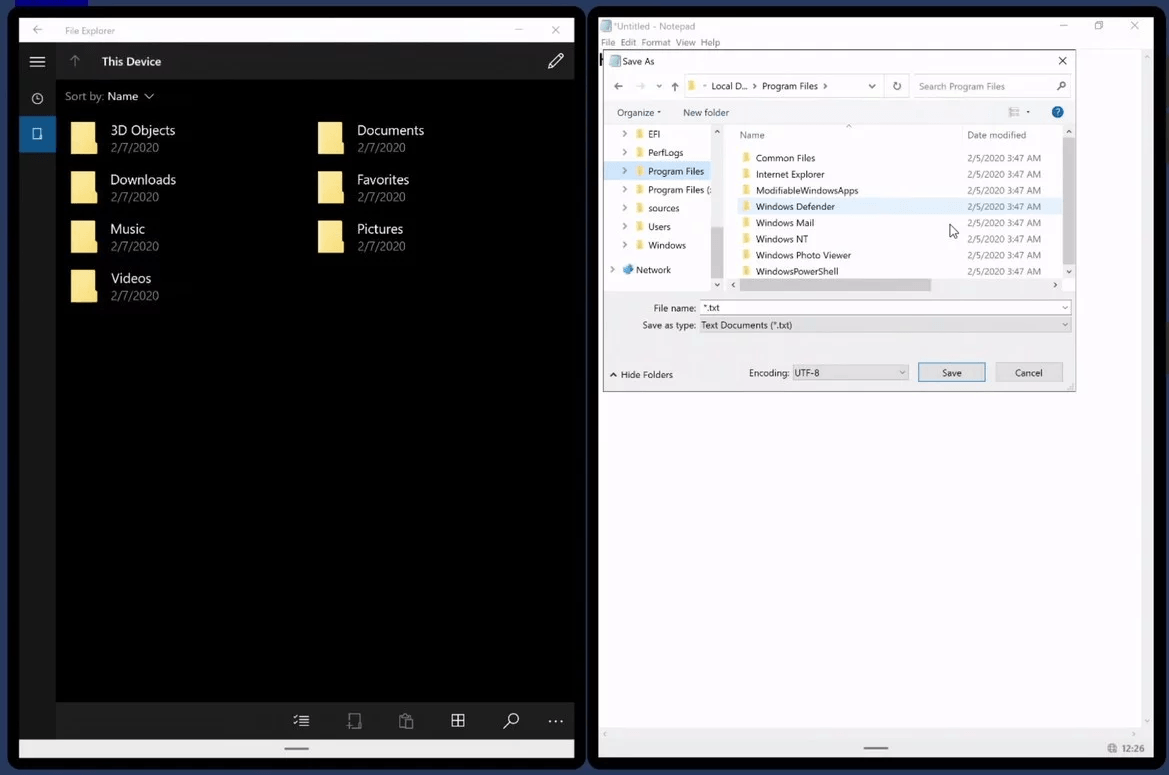This screenshot has width=1169, height=775.
Task: Open the three-dots more options menu
Action: pos(556,721)
